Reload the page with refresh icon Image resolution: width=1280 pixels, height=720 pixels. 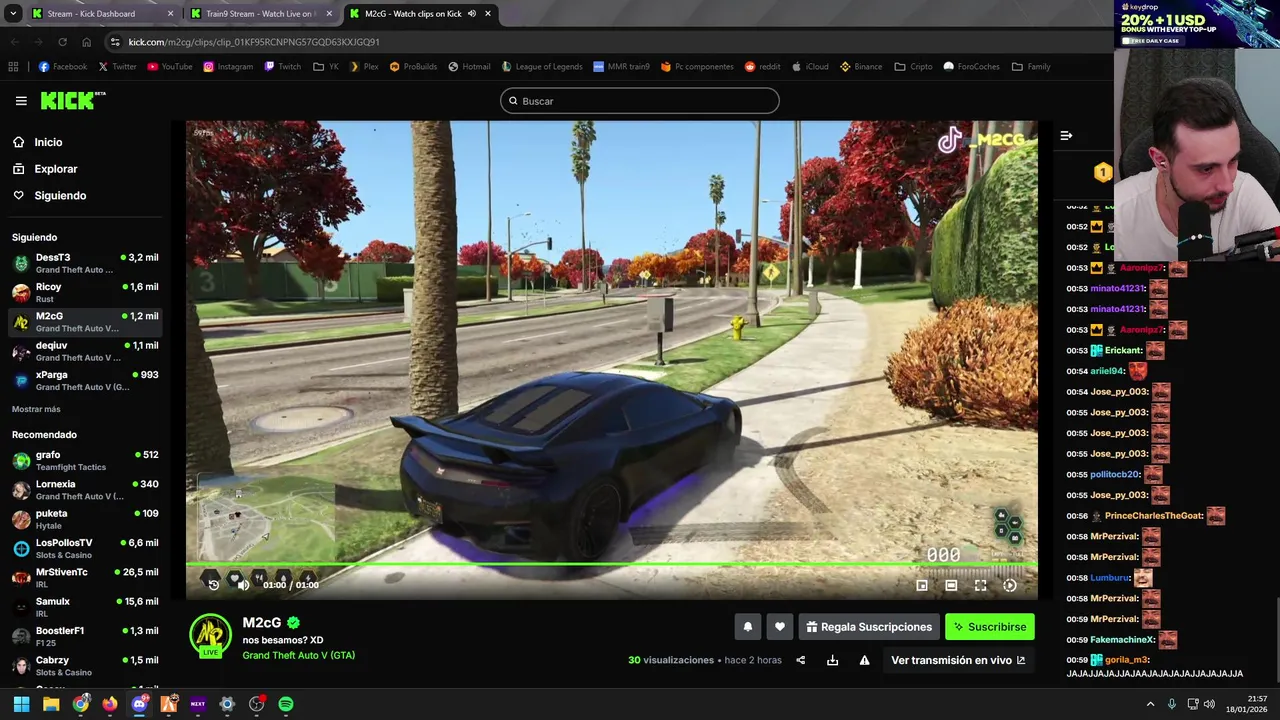[62, 42]
